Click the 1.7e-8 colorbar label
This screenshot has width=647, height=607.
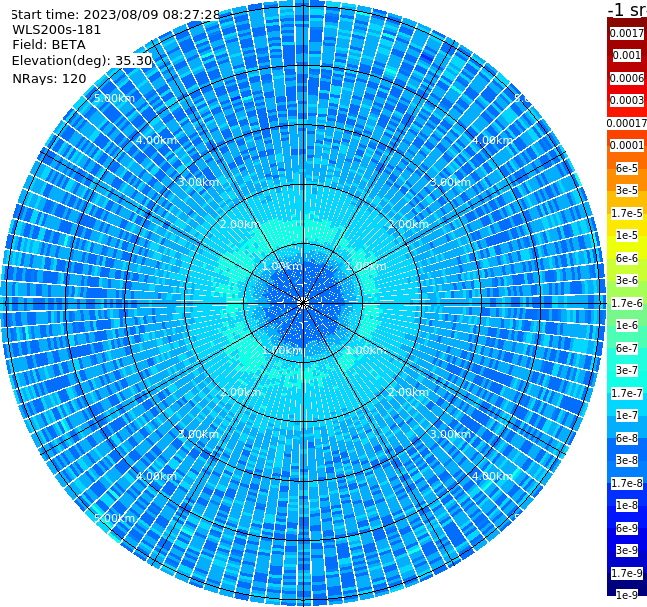tap(627, 483)
